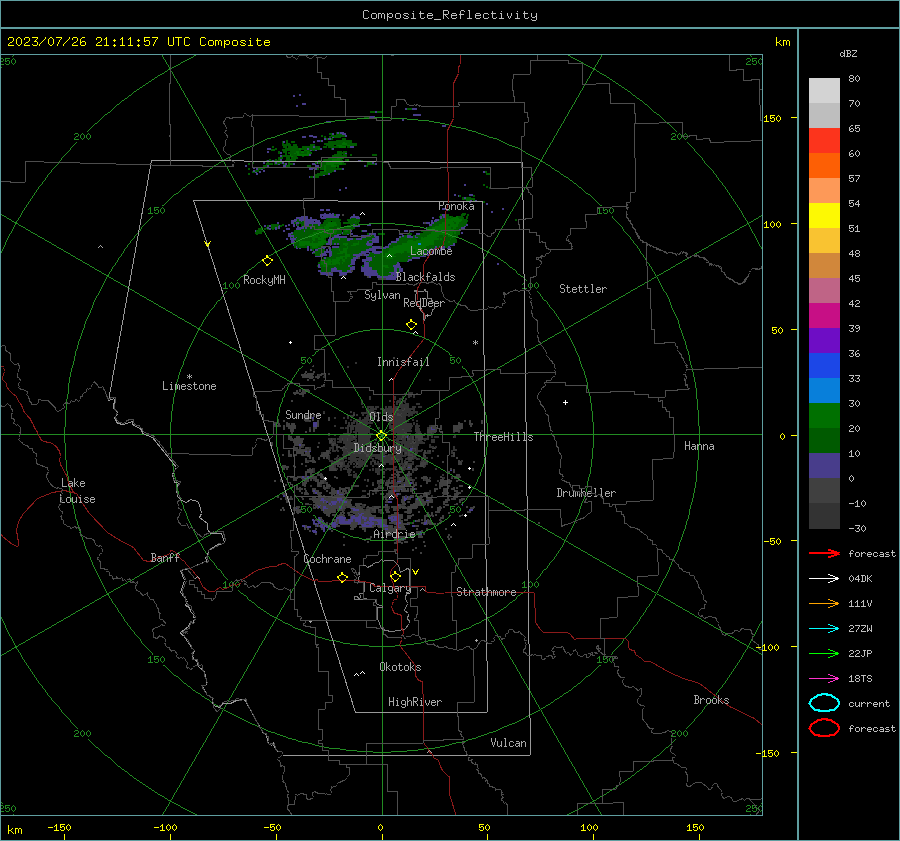
Task: Click the magenta 18TS arrow legend icon
Action: point(824,678)
